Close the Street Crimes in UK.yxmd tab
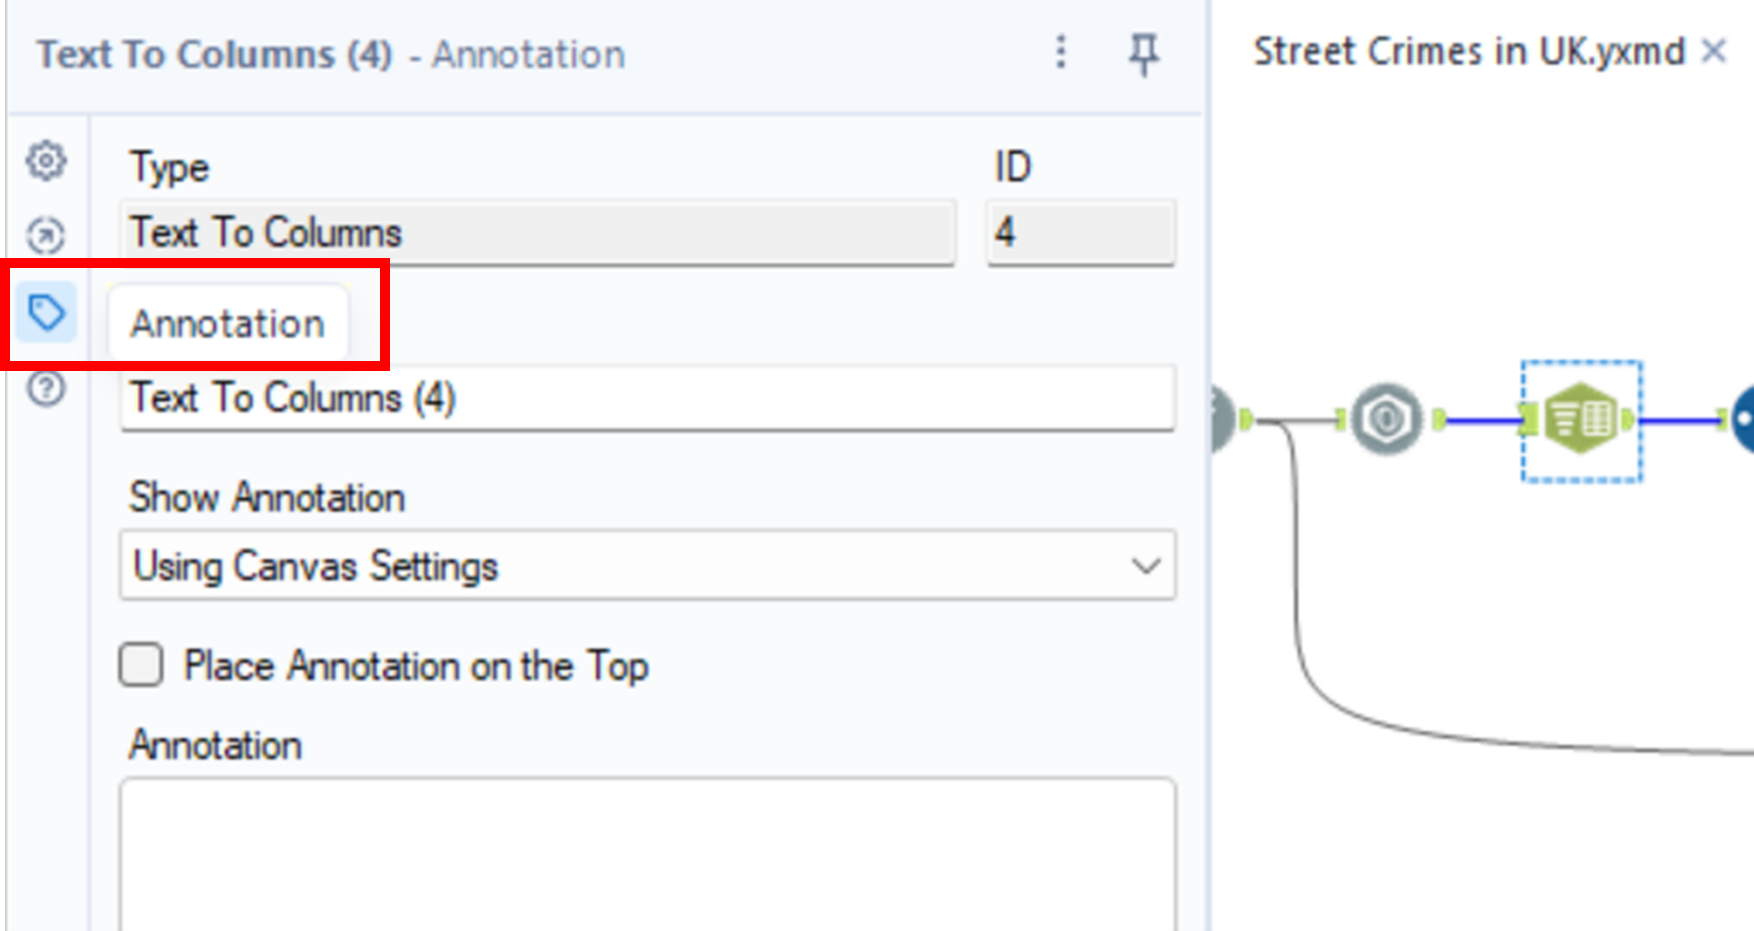The image size is (1754, 931). click(1714, 50)
